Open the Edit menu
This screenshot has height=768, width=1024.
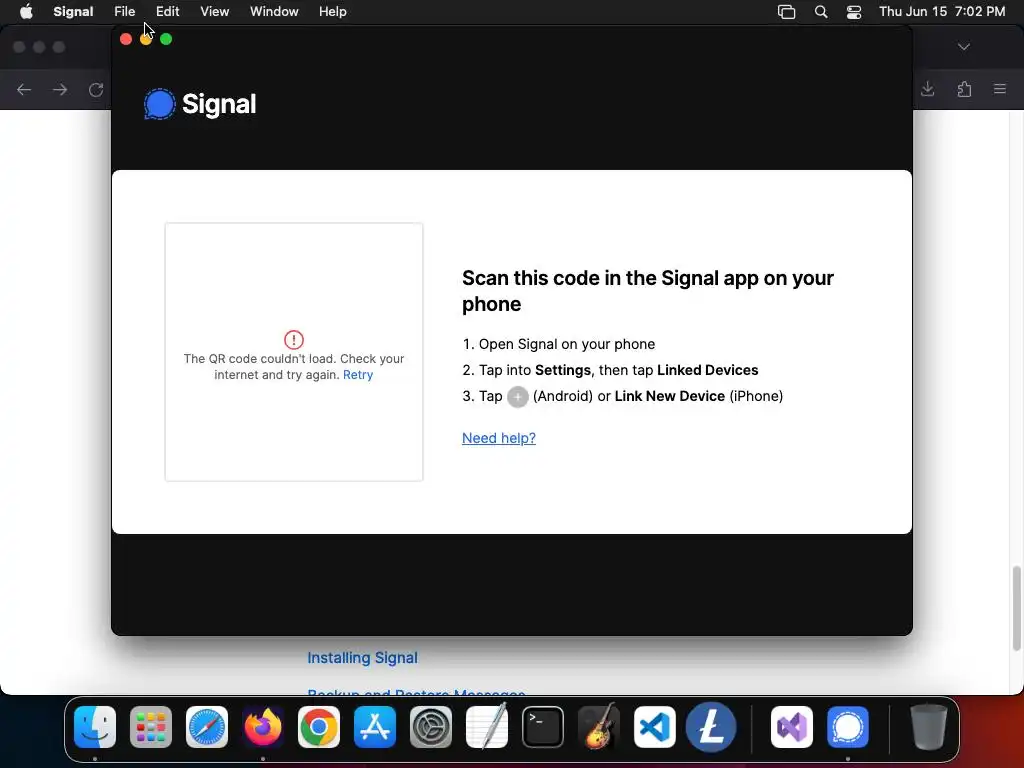point(168,12)
